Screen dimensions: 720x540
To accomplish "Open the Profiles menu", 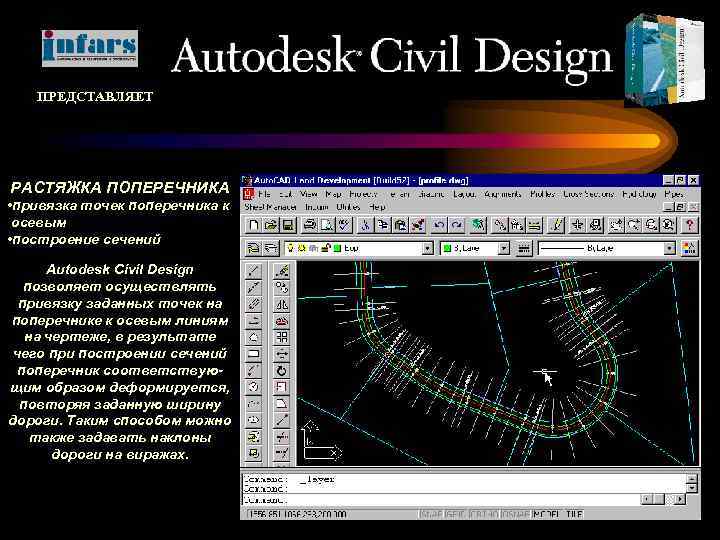I will (542, 194).
